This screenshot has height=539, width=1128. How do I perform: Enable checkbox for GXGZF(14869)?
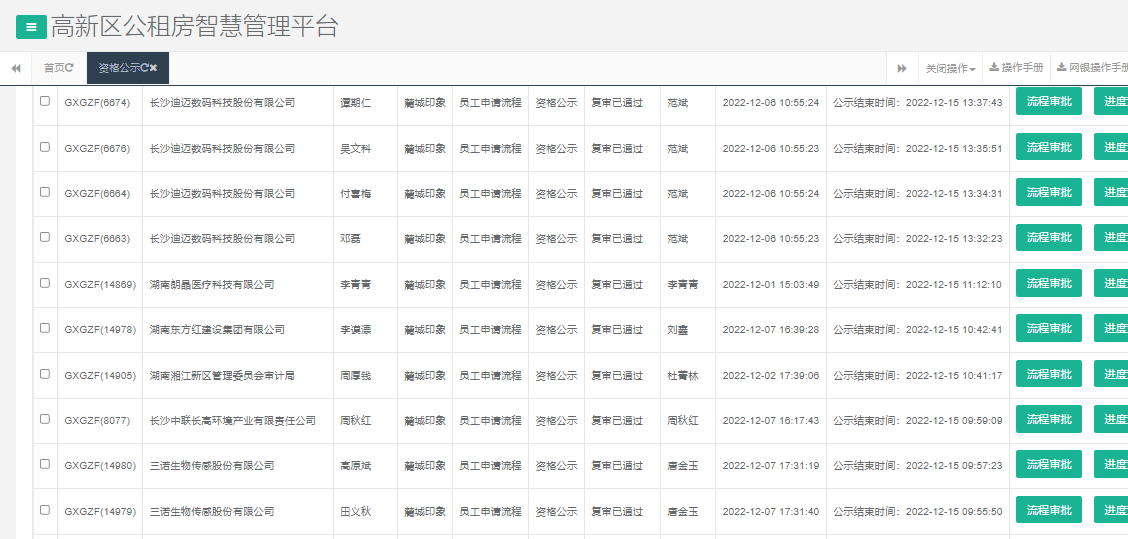[x=45, y=283]
